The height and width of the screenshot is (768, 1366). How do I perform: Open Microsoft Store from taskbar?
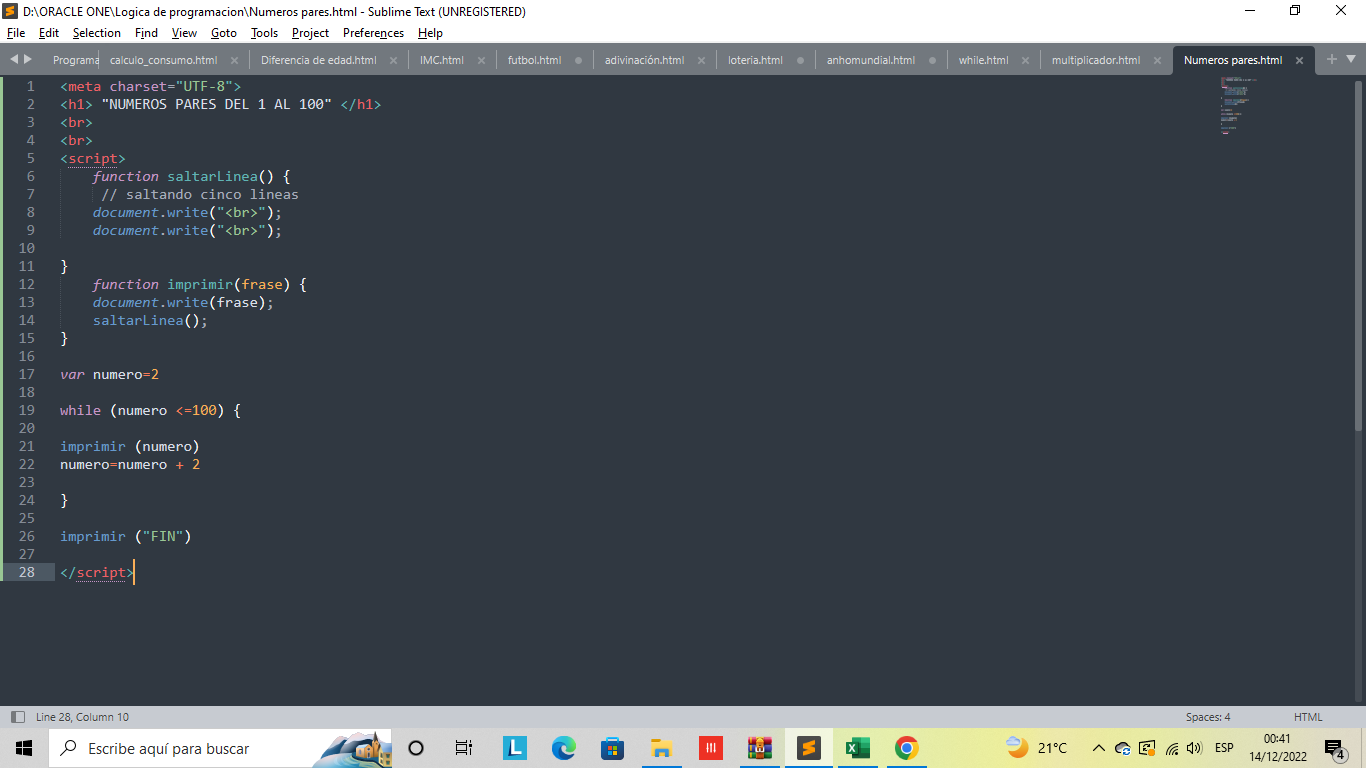(x=613, y=748)
